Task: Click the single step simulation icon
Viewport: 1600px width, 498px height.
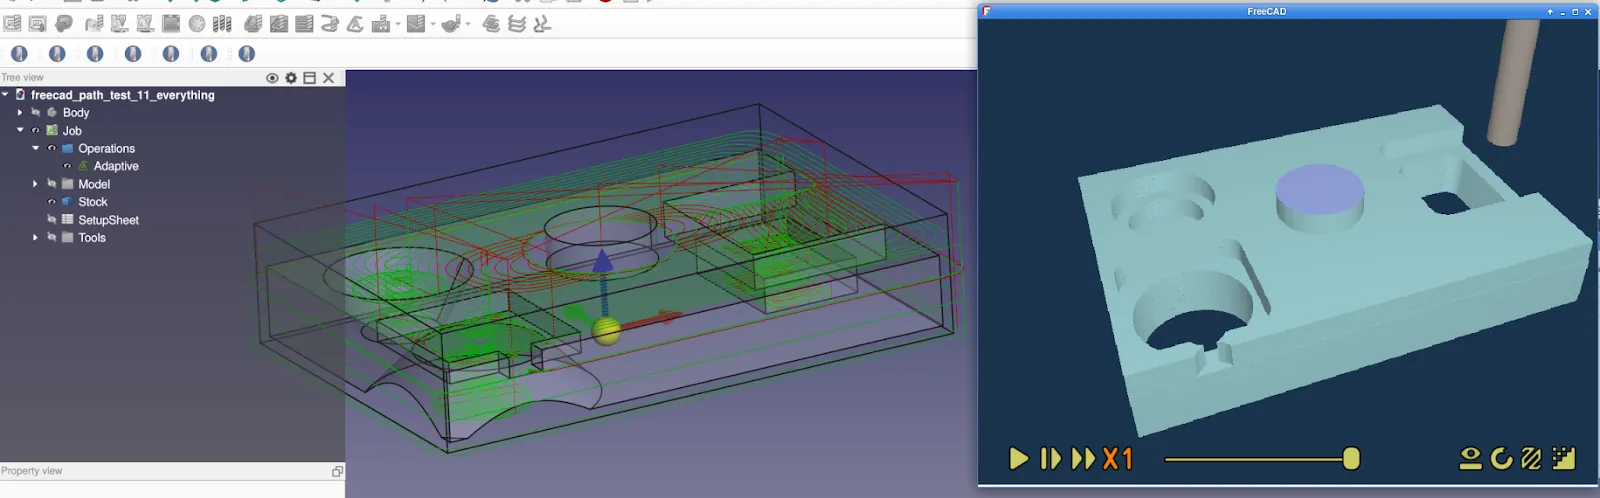Action: [1050, 459]
